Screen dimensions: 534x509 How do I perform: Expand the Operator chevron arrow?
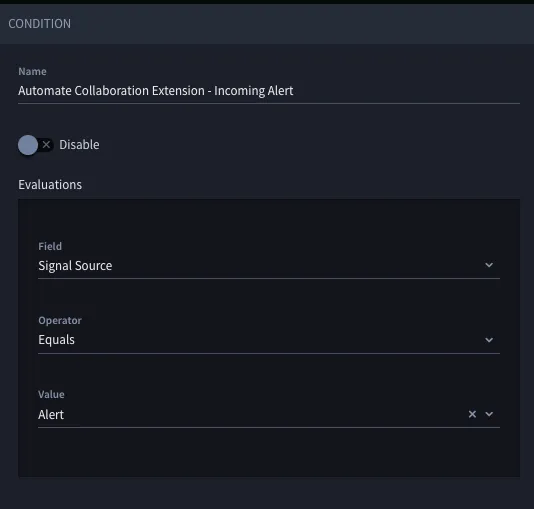[x=489, y=340]
